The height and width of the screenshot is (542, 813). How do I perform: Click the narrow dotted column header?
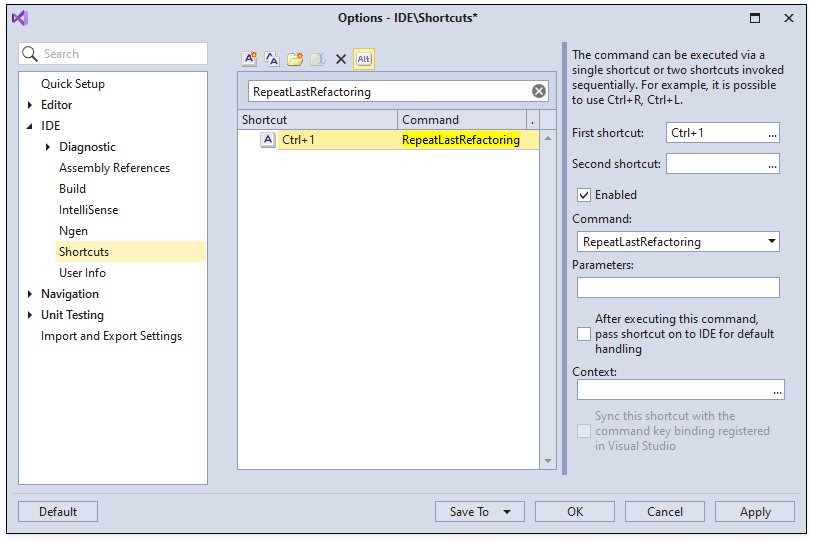[533, 120]
